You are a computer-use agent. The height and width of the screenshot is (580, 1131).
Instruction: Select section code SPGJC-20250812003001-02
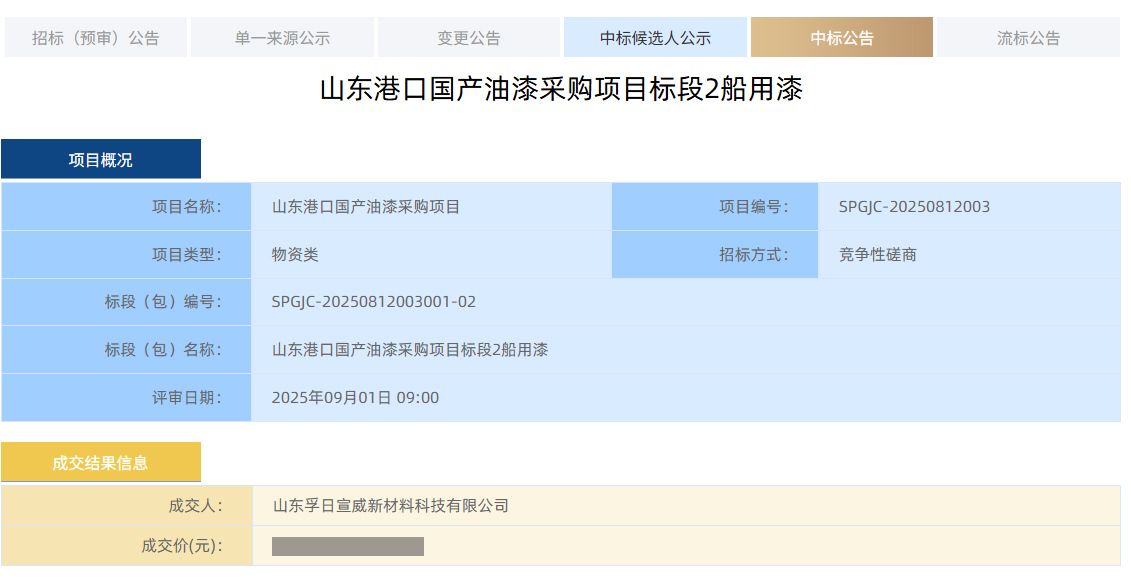click(x=373, y=302)
